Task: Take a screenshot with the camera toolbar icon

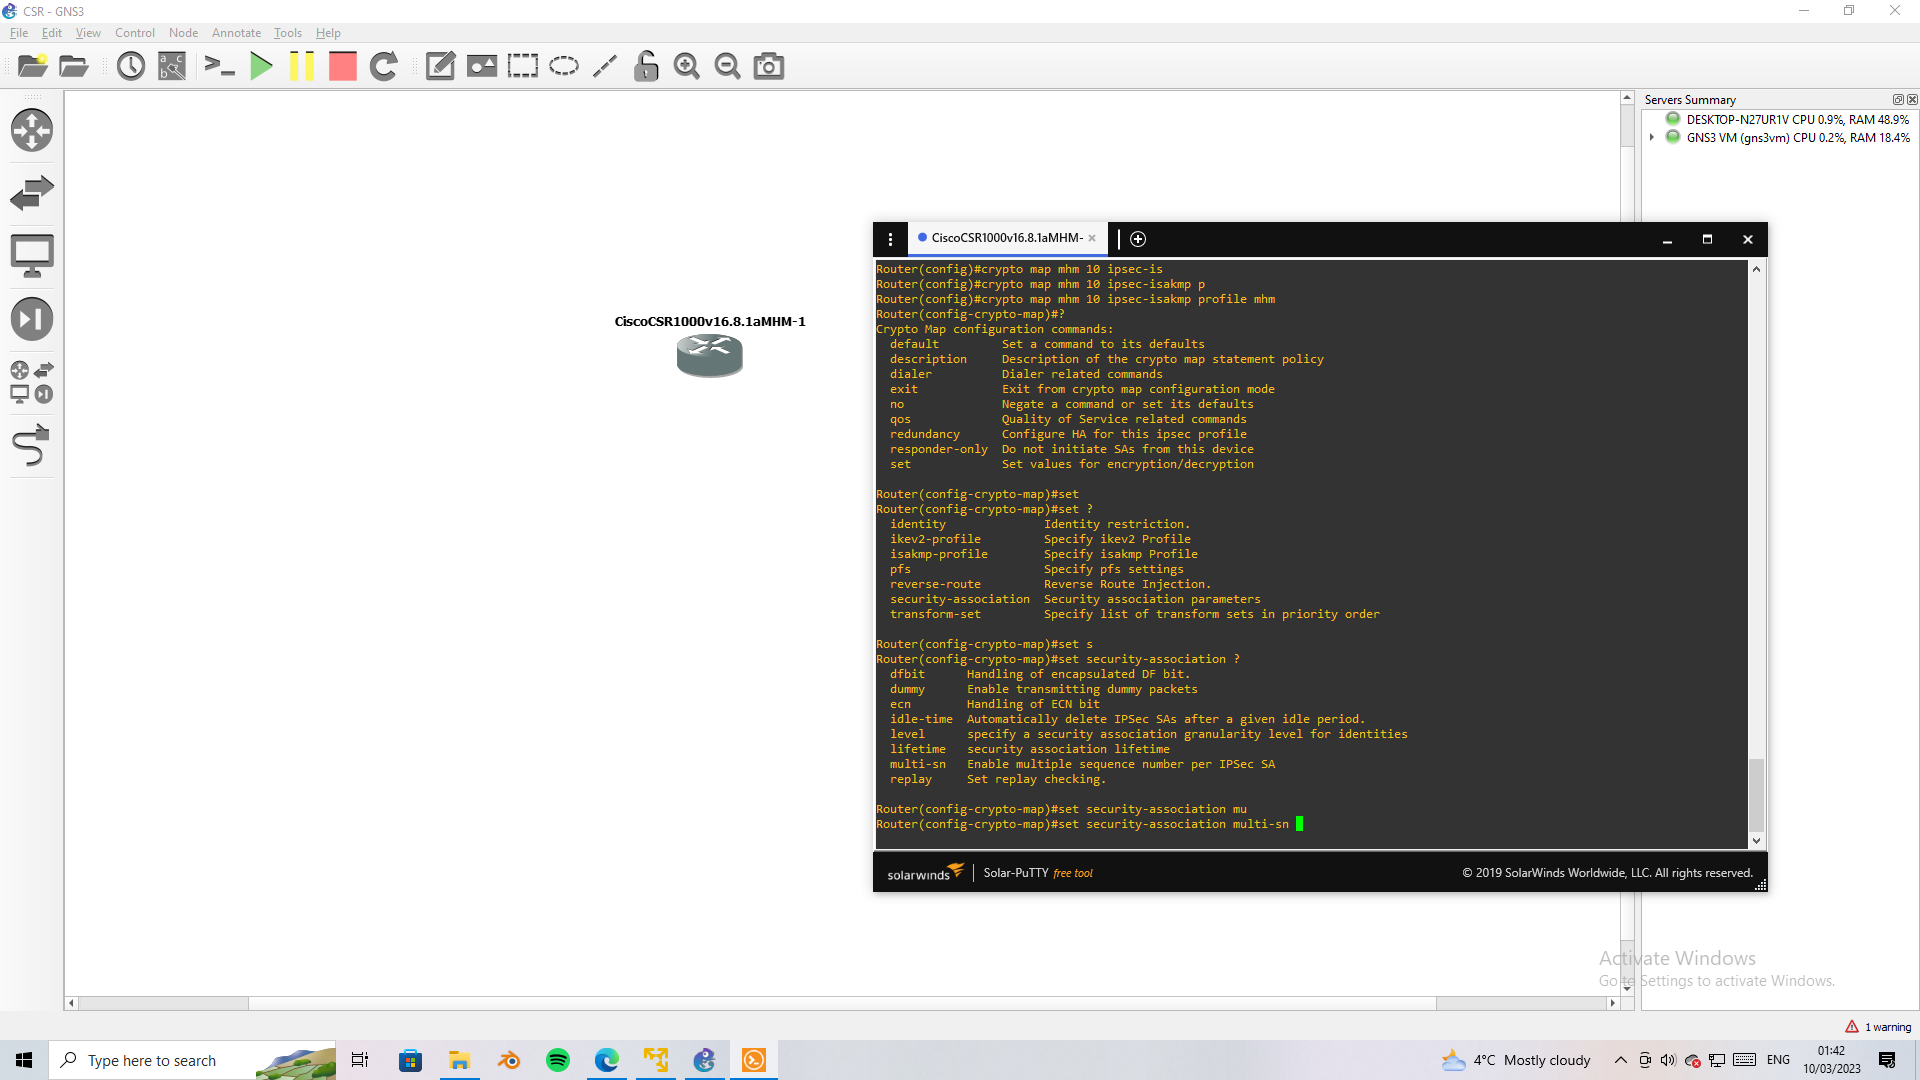Action: point(768,66)
